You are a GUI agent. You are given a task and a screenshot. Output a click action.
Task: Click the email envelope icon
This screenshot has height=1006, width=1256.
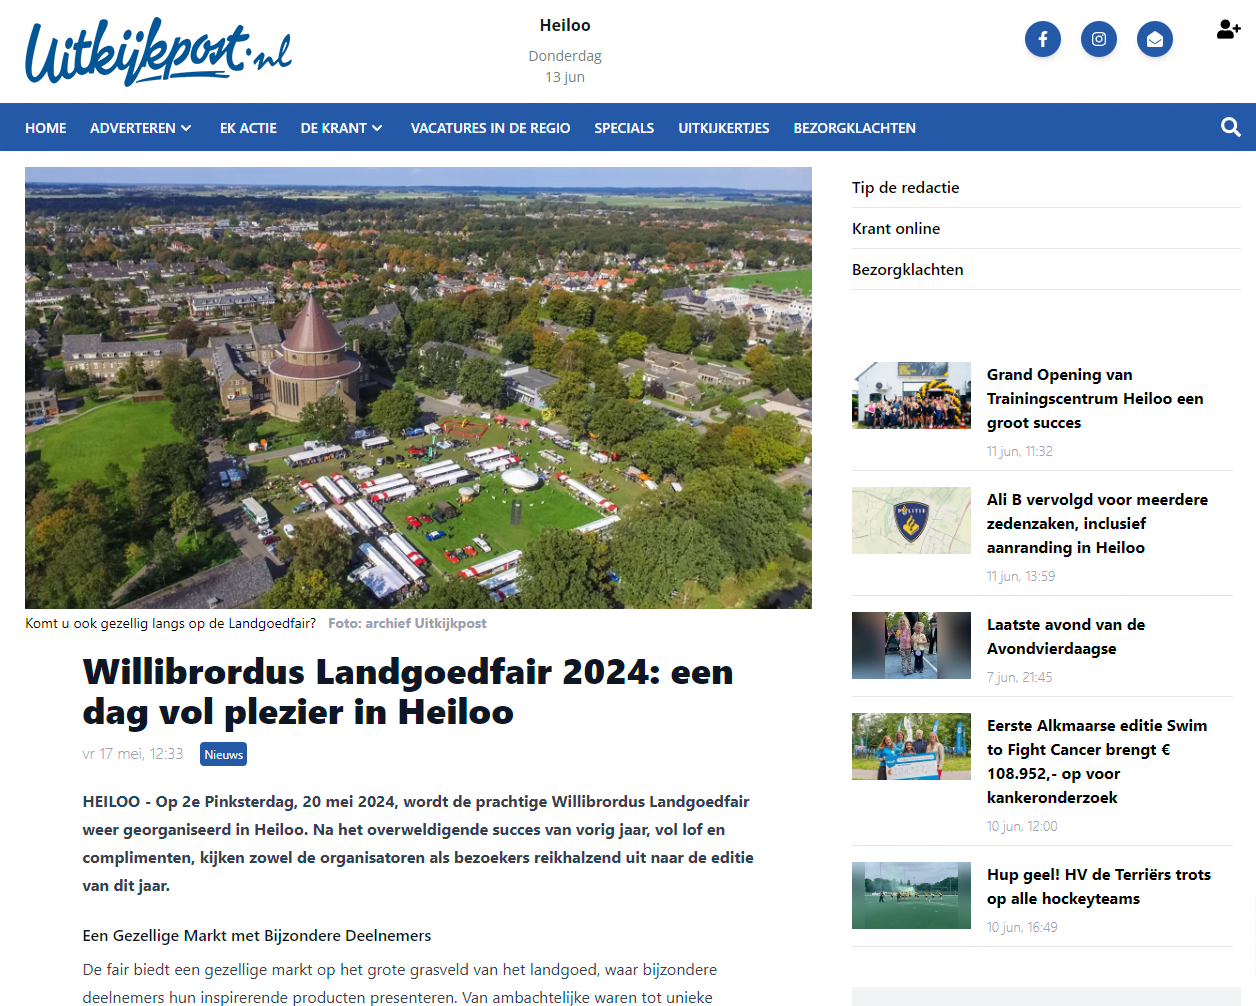coord(1154,39)
